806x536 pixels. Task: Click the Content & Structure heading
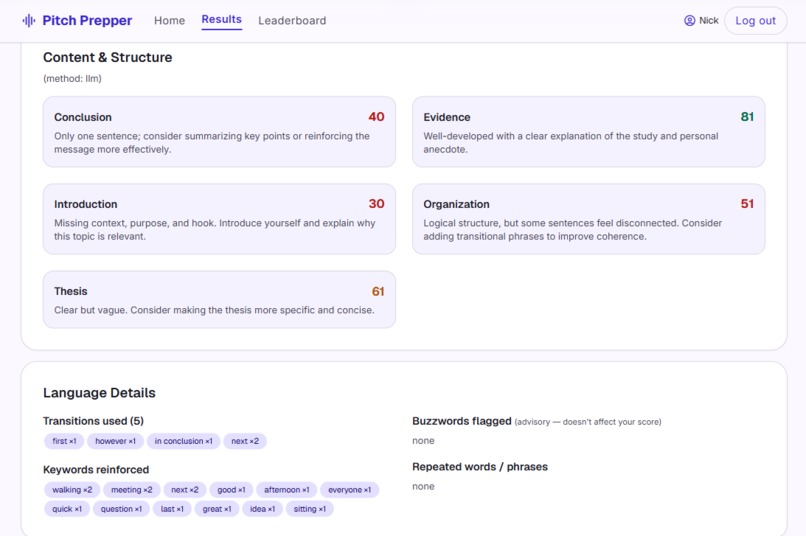pos(107,57)
